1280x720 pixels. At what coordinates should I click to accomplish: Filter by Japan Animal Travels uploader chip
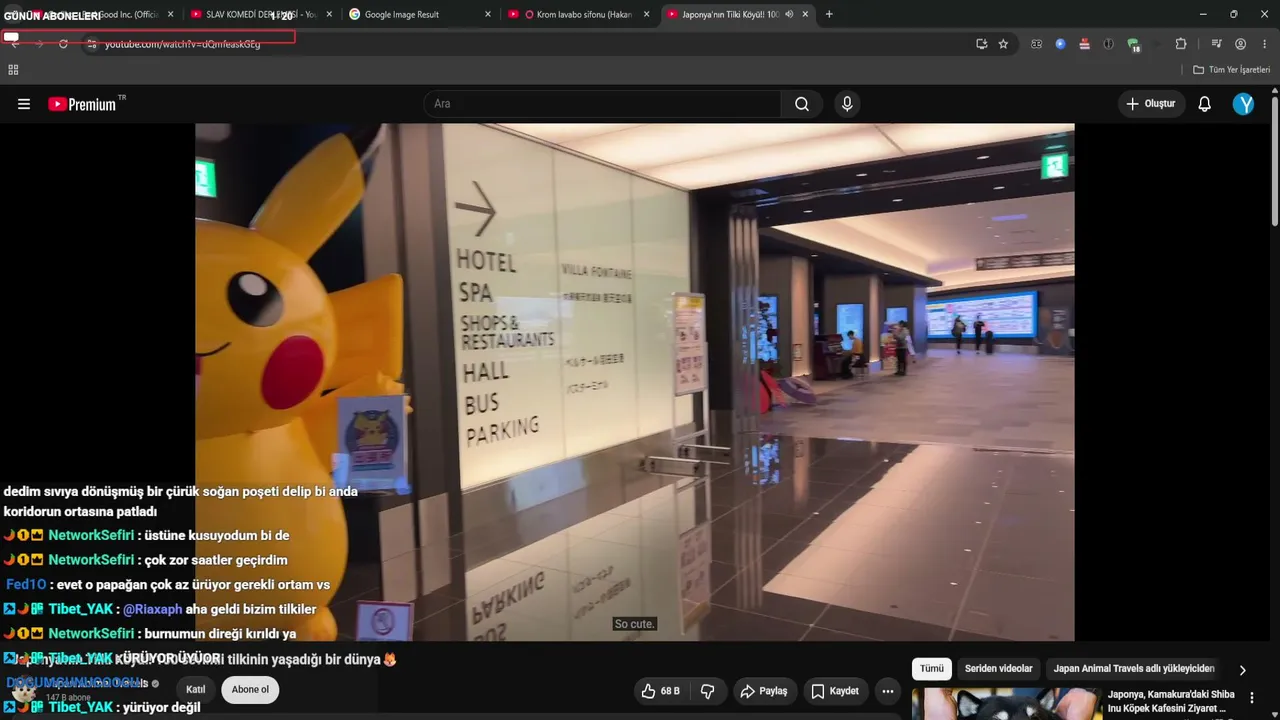[1134, 669]
